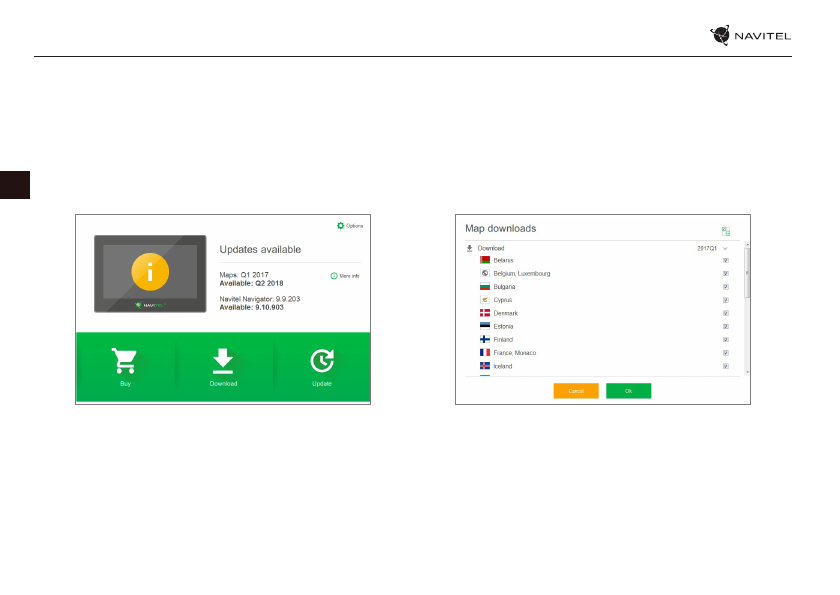
Task: Click the Buy shopping cart icon
Action: click(x=125, y=362)
